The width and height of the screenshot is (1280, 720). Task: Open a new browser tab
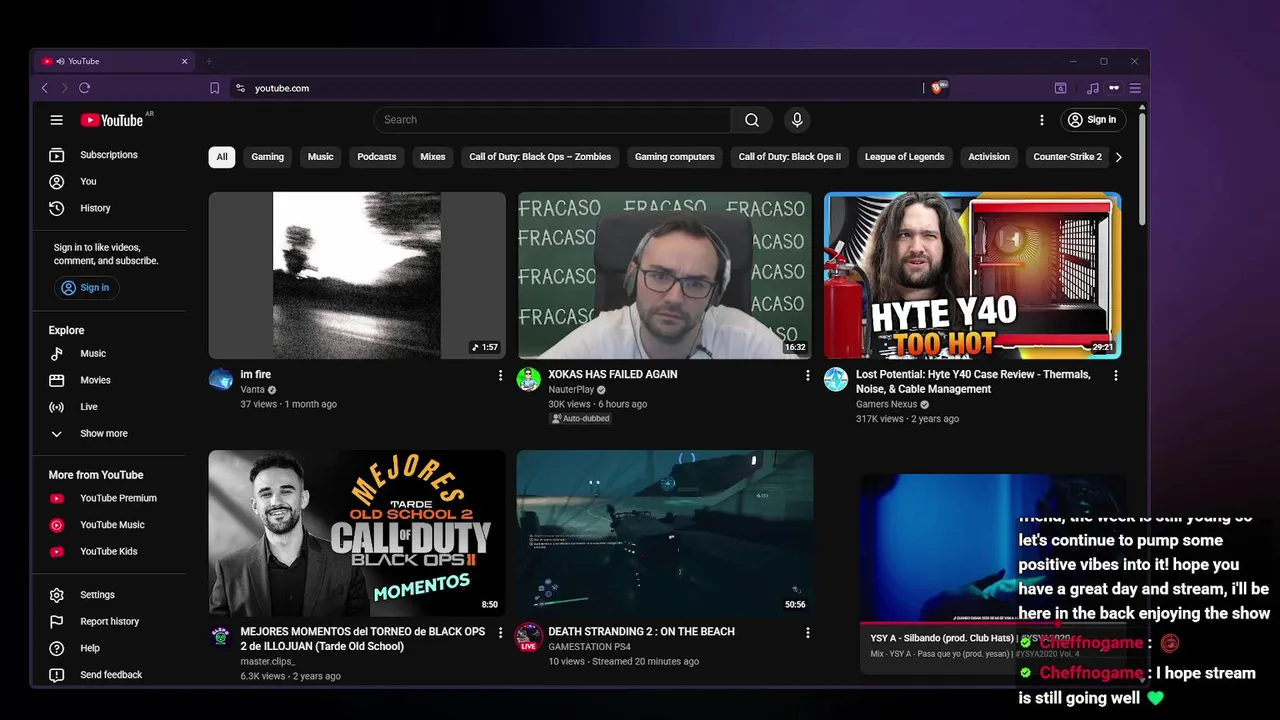209,61
